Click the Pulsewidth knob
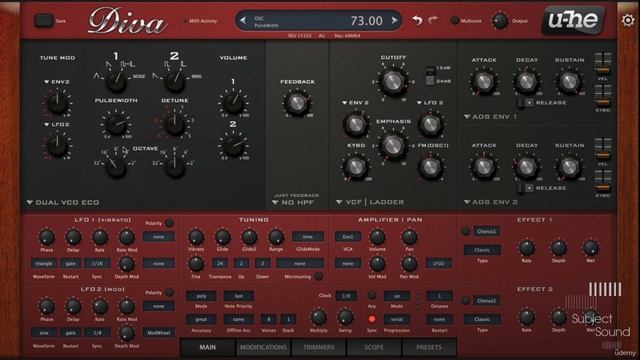Screen dimensions: 640x360 (116, 124)
